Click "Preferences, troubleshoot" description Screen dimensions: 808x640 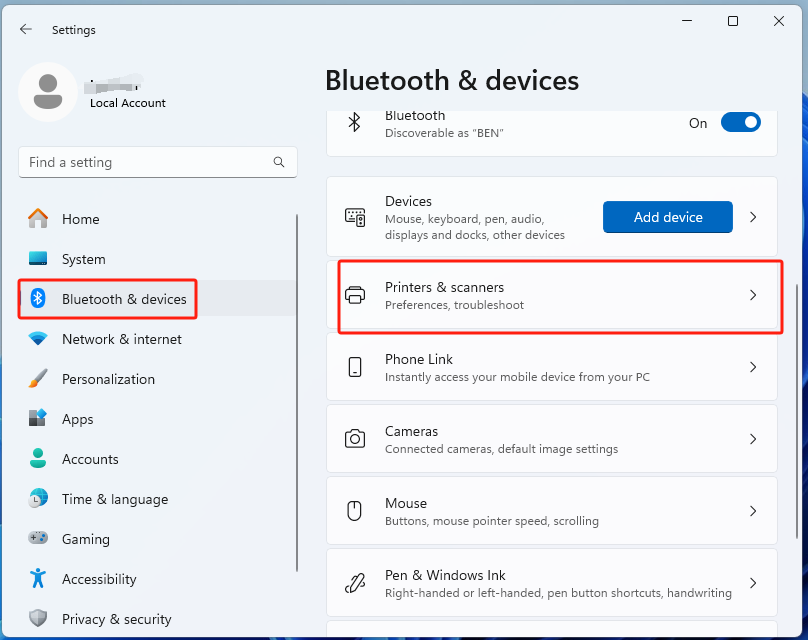pyautogui.click(x=454, y=305)
